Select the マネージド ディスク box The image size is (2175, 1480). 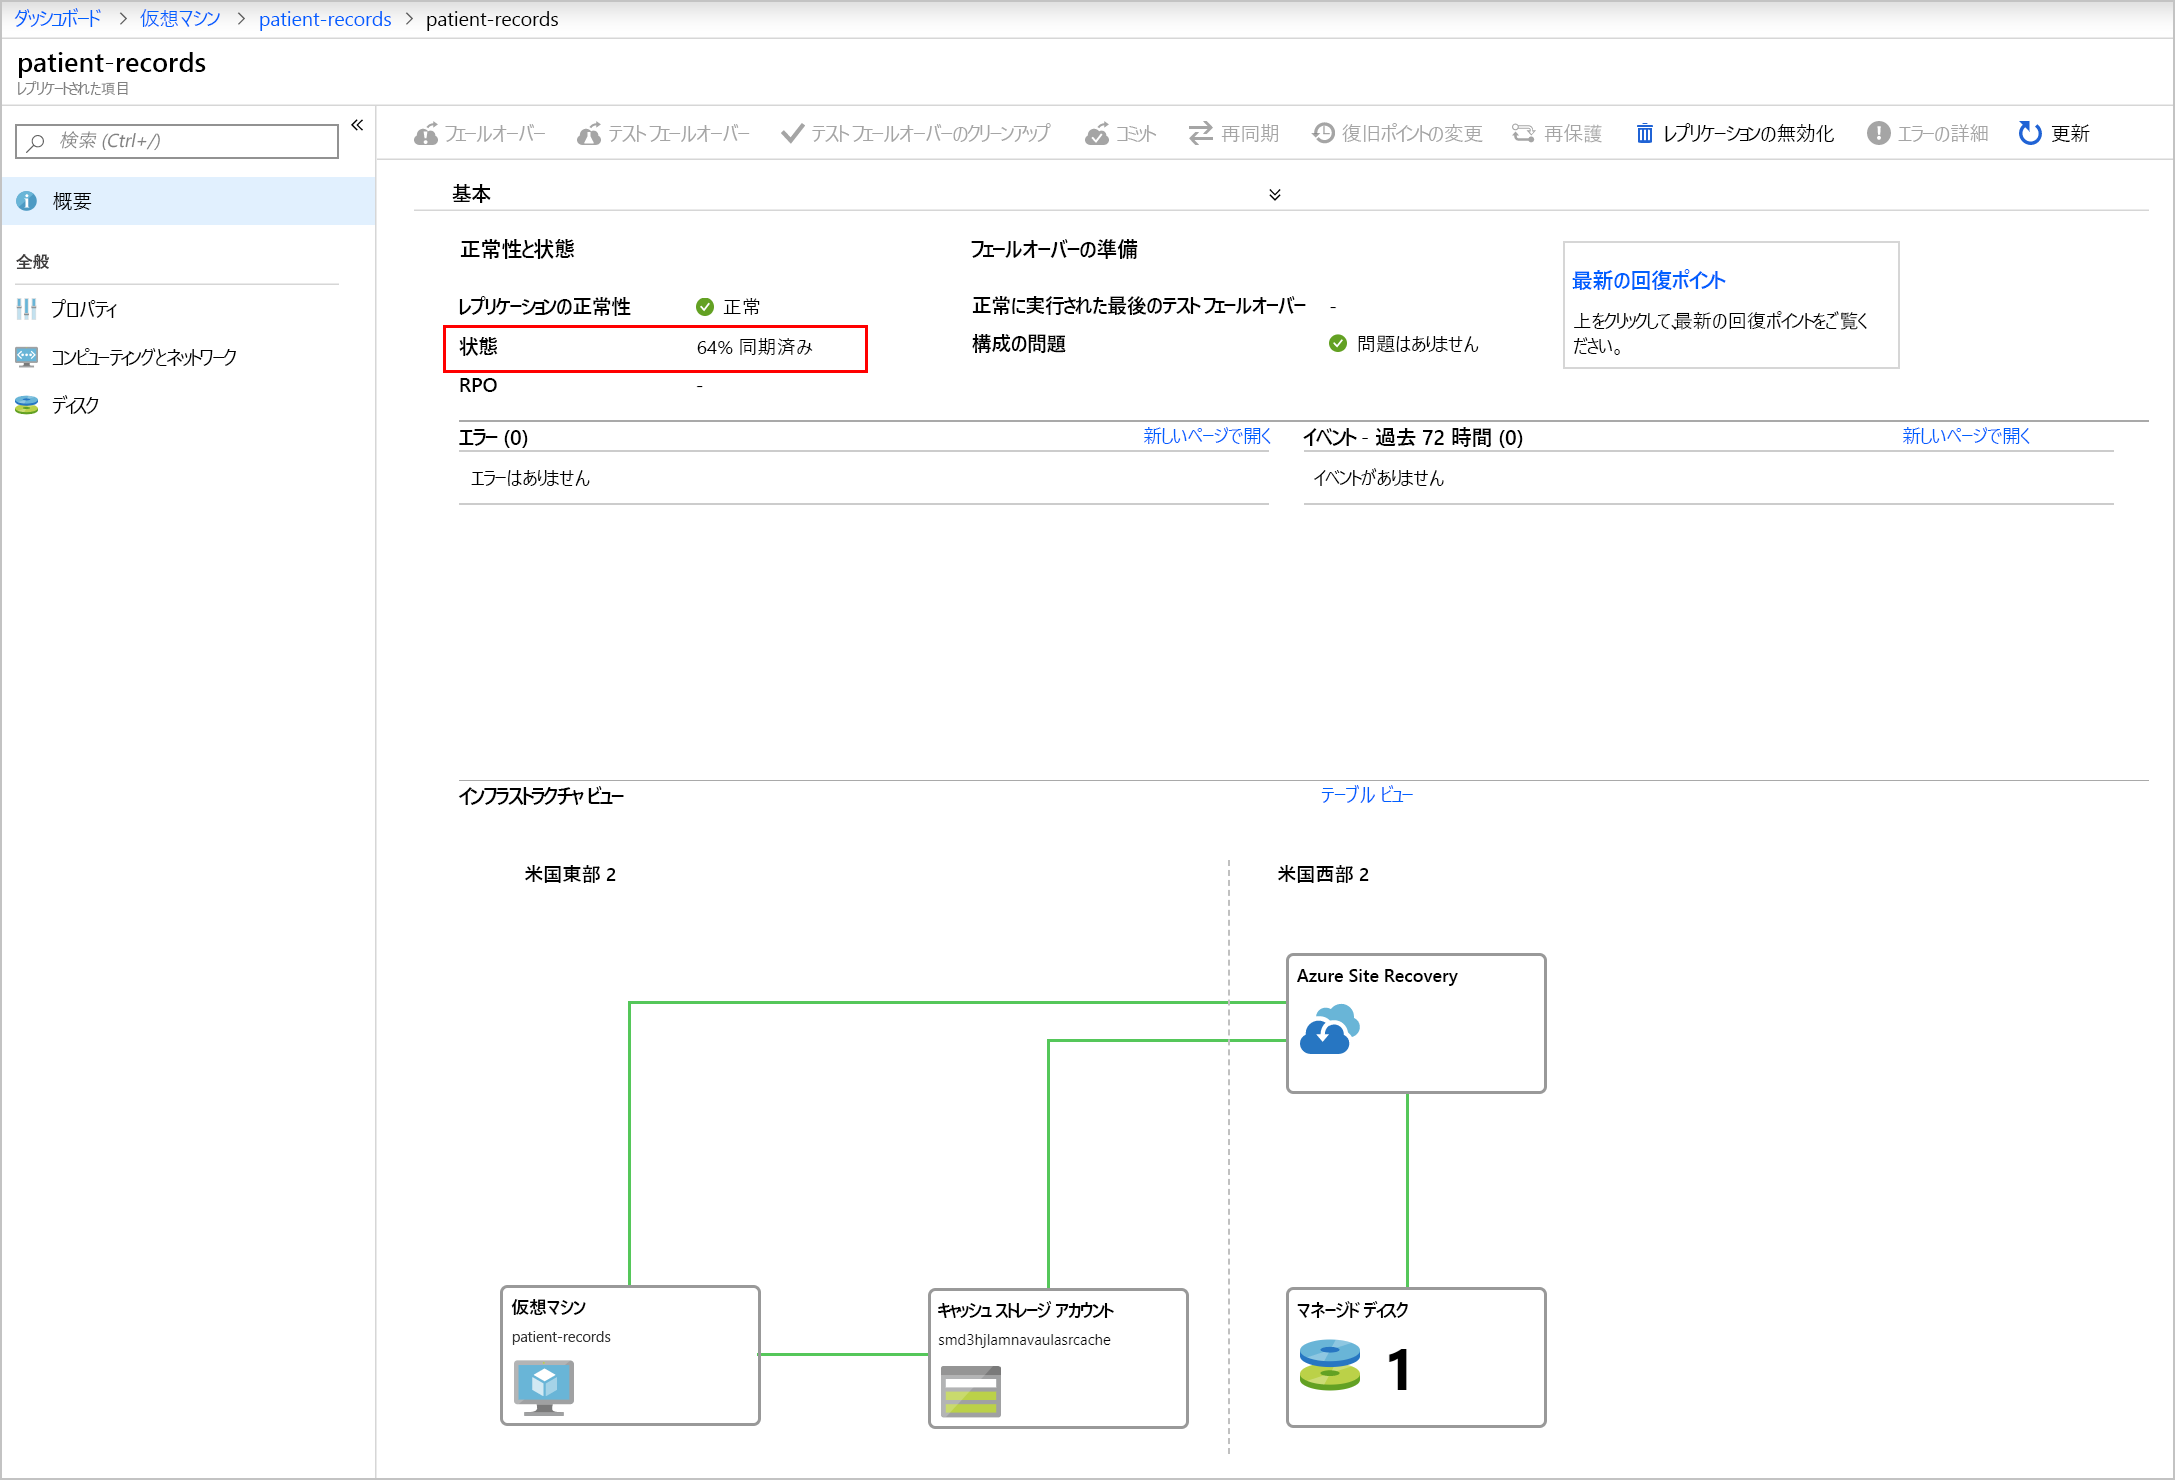1416,1357
